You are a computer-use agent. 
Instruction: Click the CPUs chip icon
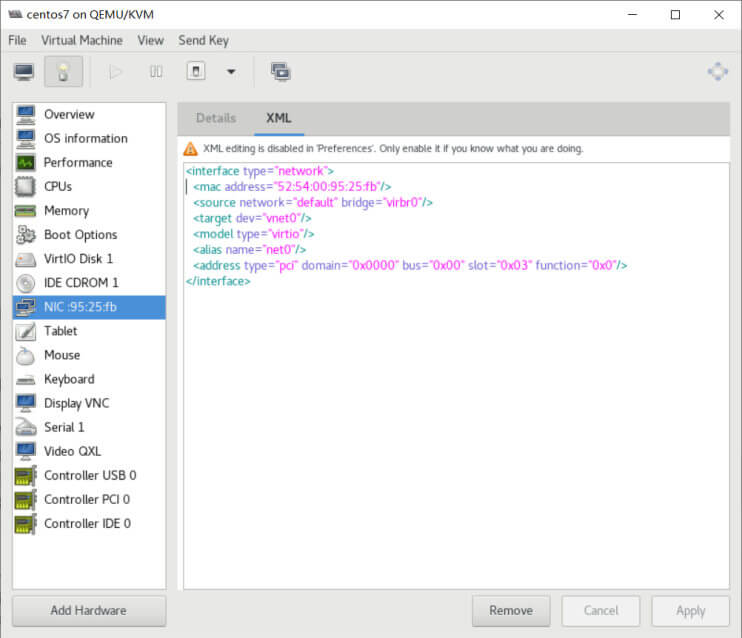[26, 186]
